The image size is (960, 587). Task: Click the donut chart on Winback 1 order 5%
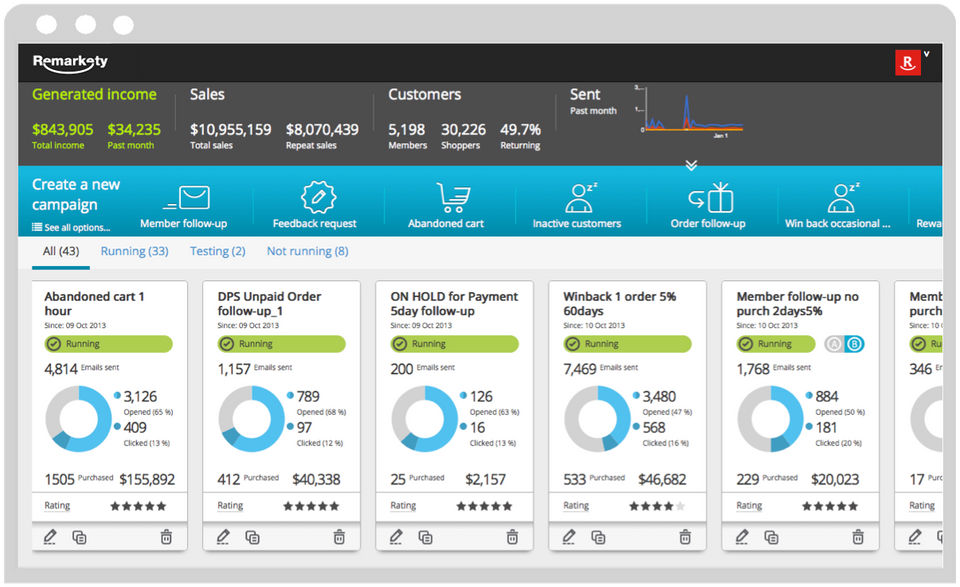[x=597, y=419]
